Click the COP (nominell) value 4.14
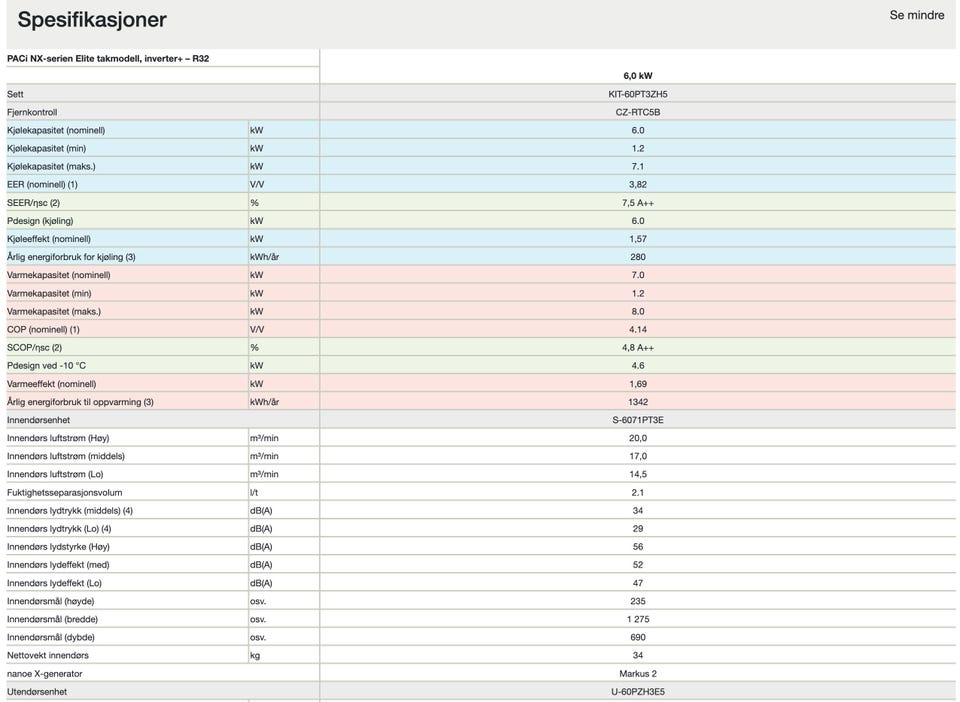Image resolution: width=960 pixels, height=702 pixels. 637,330
